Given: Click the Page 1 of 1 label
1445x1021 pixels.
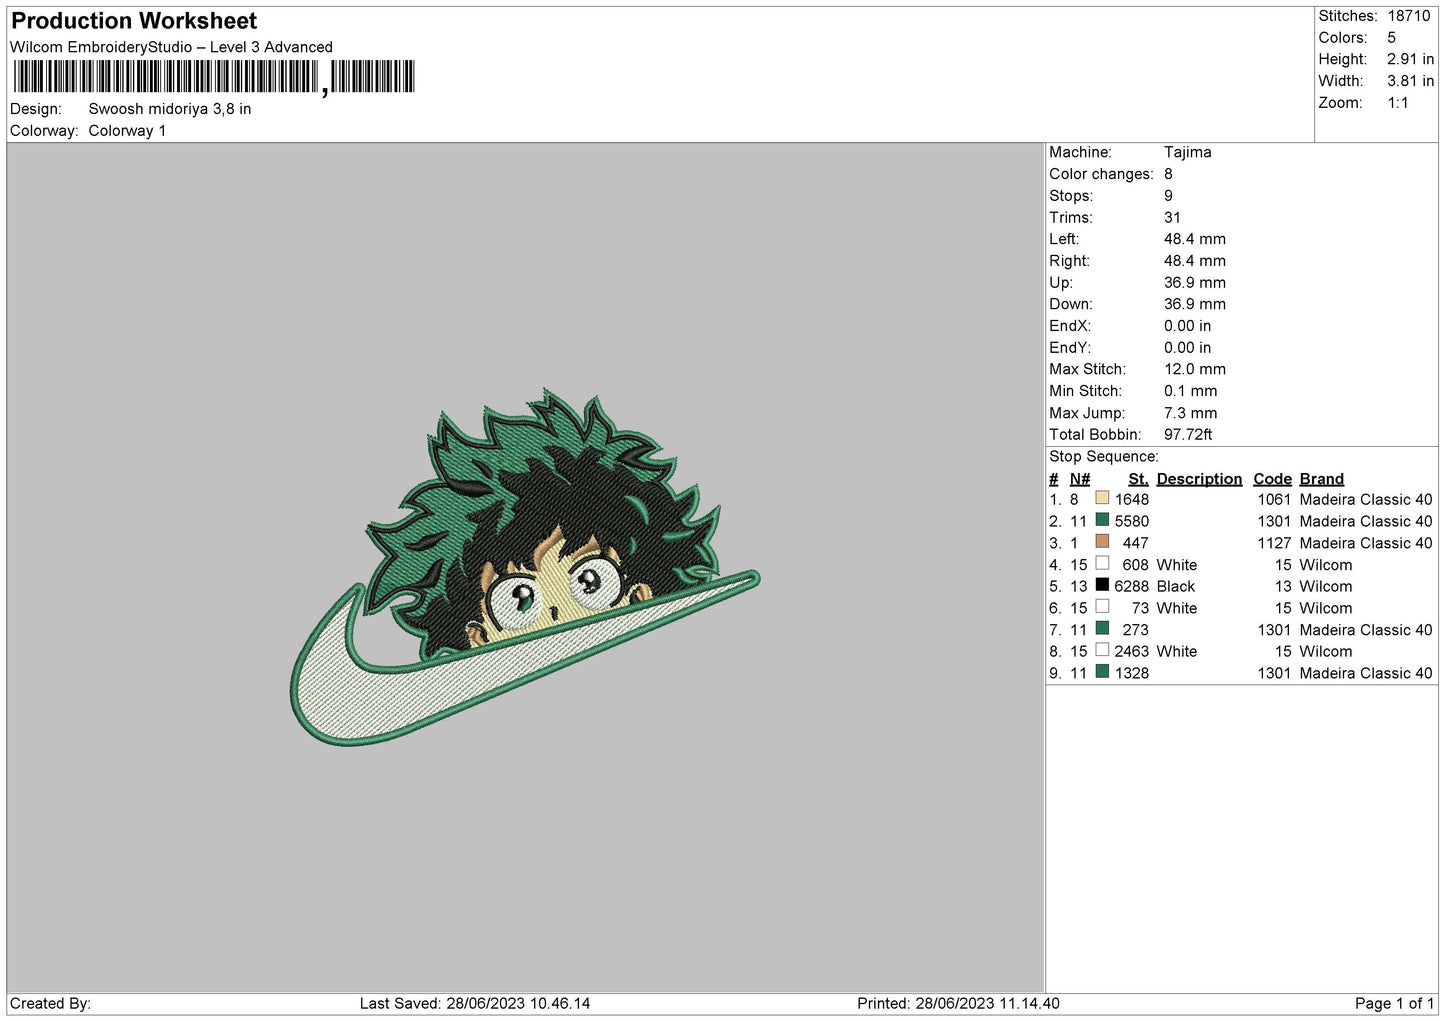Looking at the screenshot, I should (1394, 1003).
